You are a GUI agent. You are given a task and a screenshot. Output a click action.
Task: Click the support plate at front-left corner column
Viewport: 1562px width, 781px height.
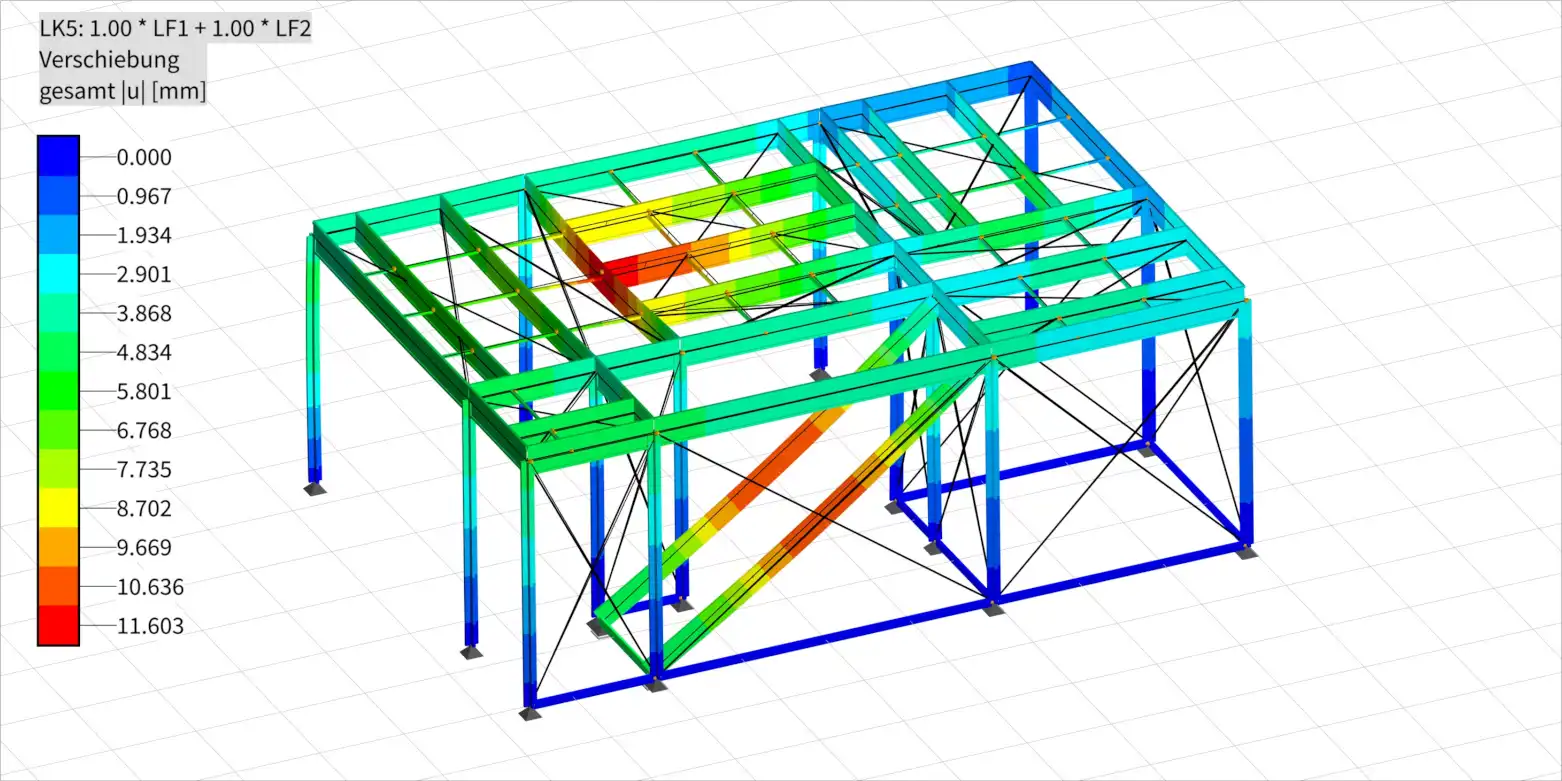pos(531,713)
